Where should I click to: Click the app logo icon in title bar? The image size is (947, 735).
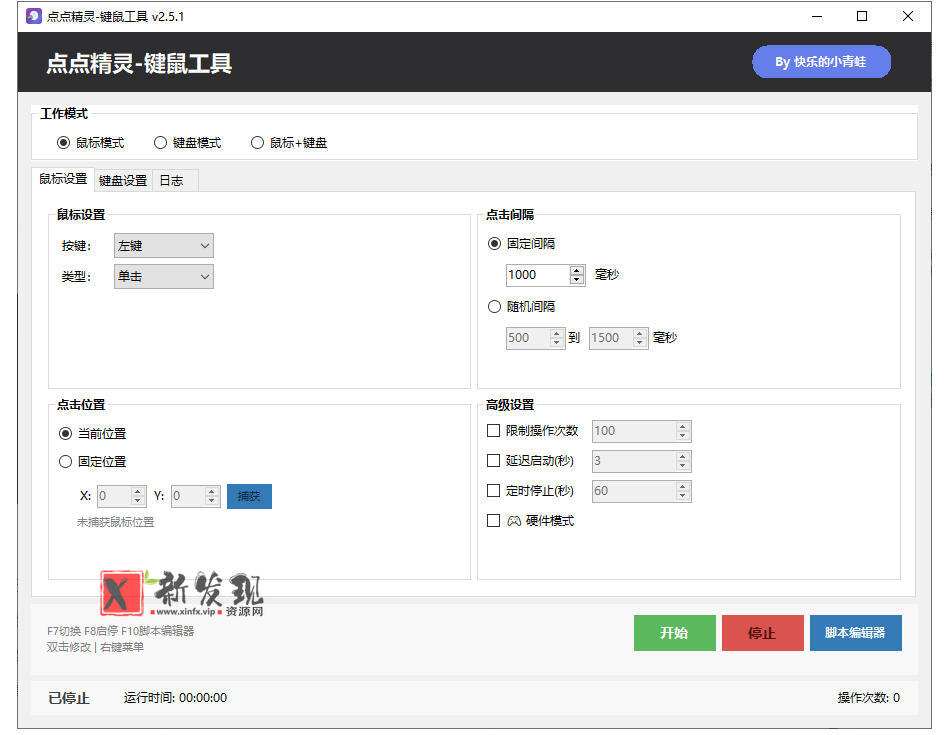(34, 16)
